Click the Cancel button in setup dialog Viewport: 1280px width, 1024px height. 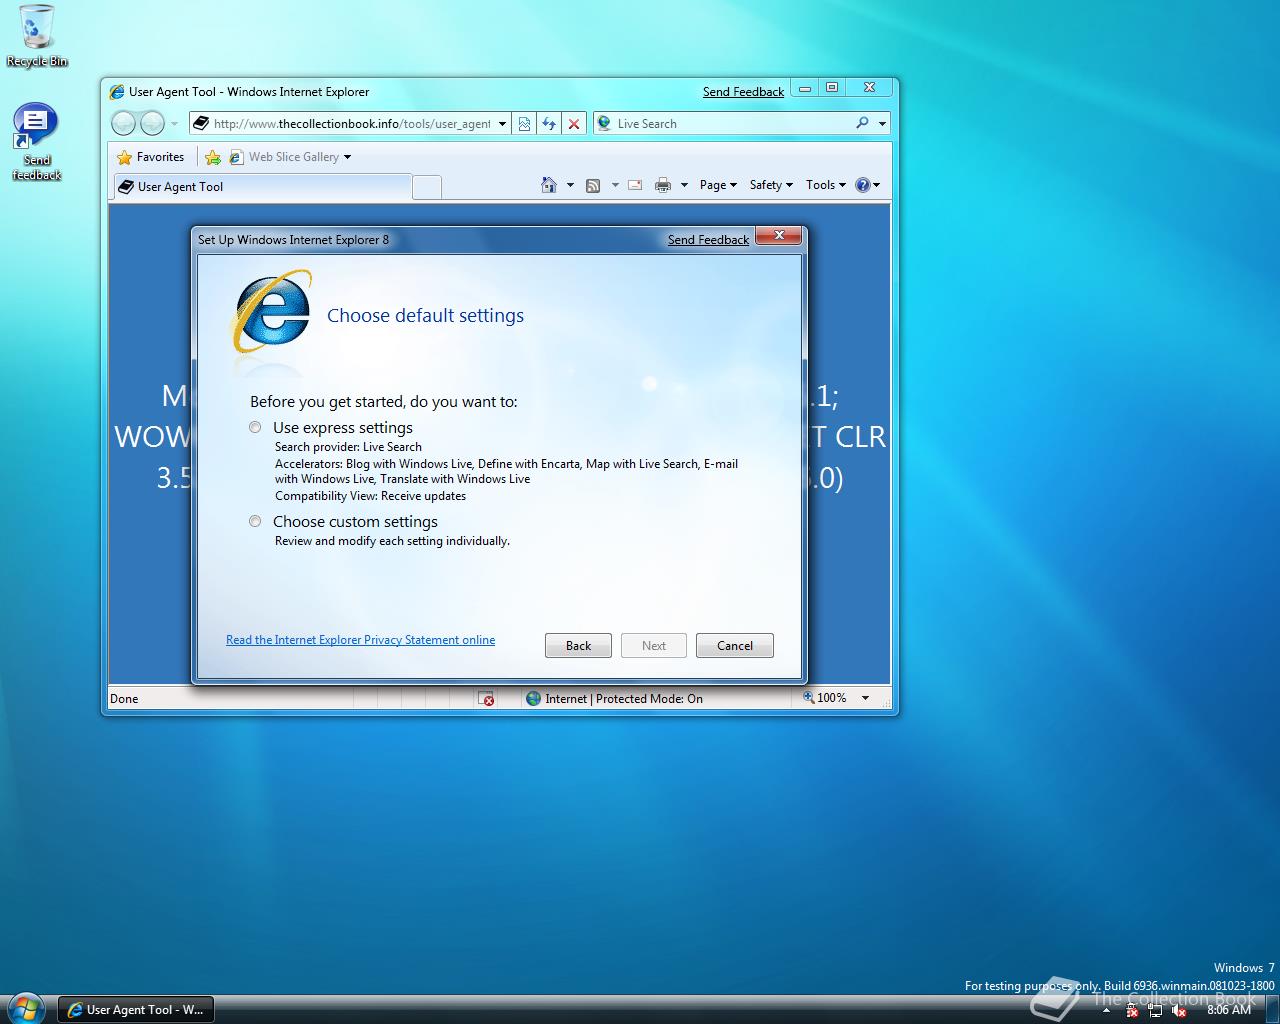click(734, 645)
